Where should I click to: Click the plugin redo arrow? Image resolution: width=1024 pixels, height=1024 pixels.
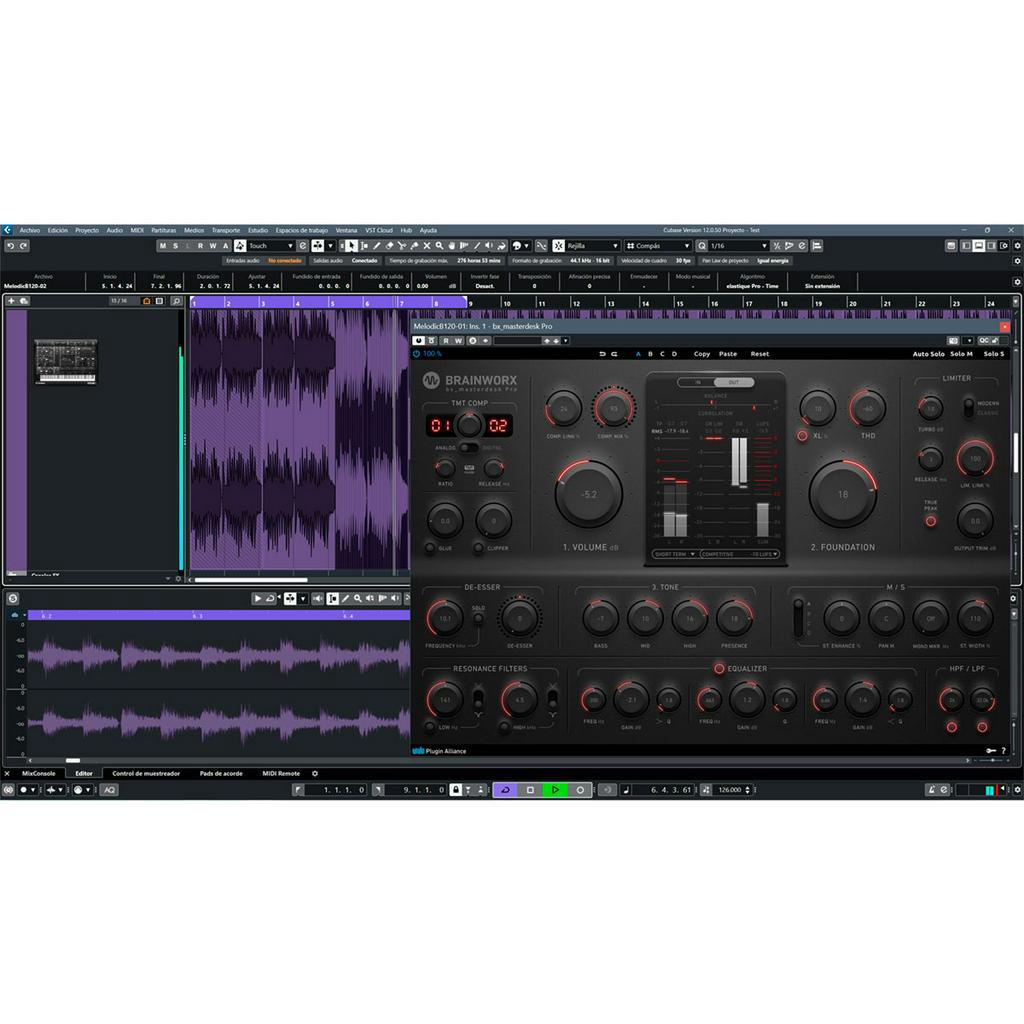pyautogui.click(x=614, y=354)
